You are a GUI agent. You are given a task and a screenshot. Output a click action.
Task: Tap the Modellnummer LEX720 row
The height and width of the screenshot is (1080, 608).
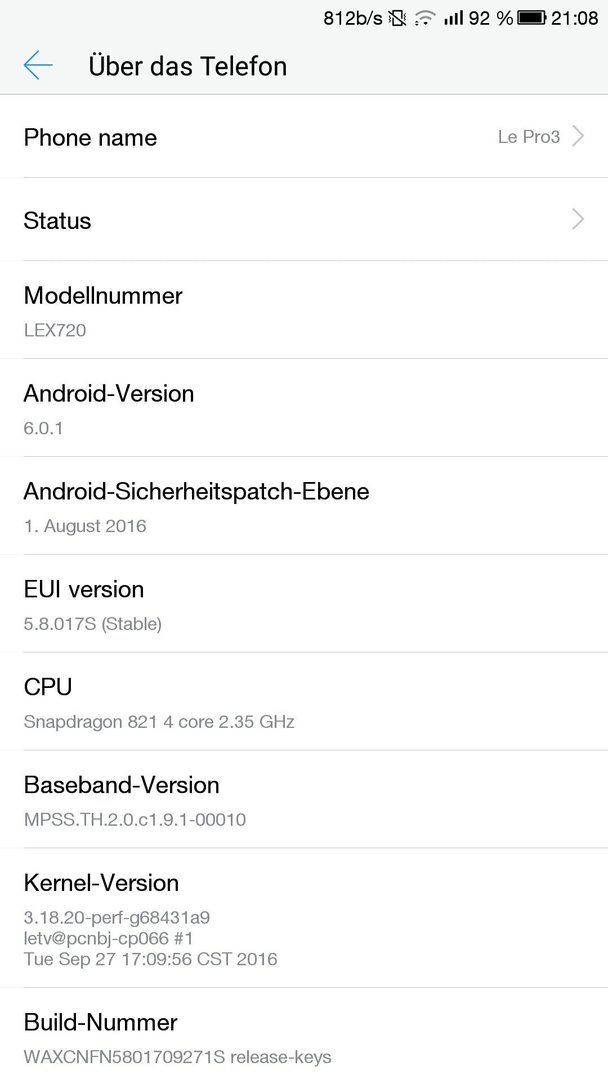coord(304,310)
